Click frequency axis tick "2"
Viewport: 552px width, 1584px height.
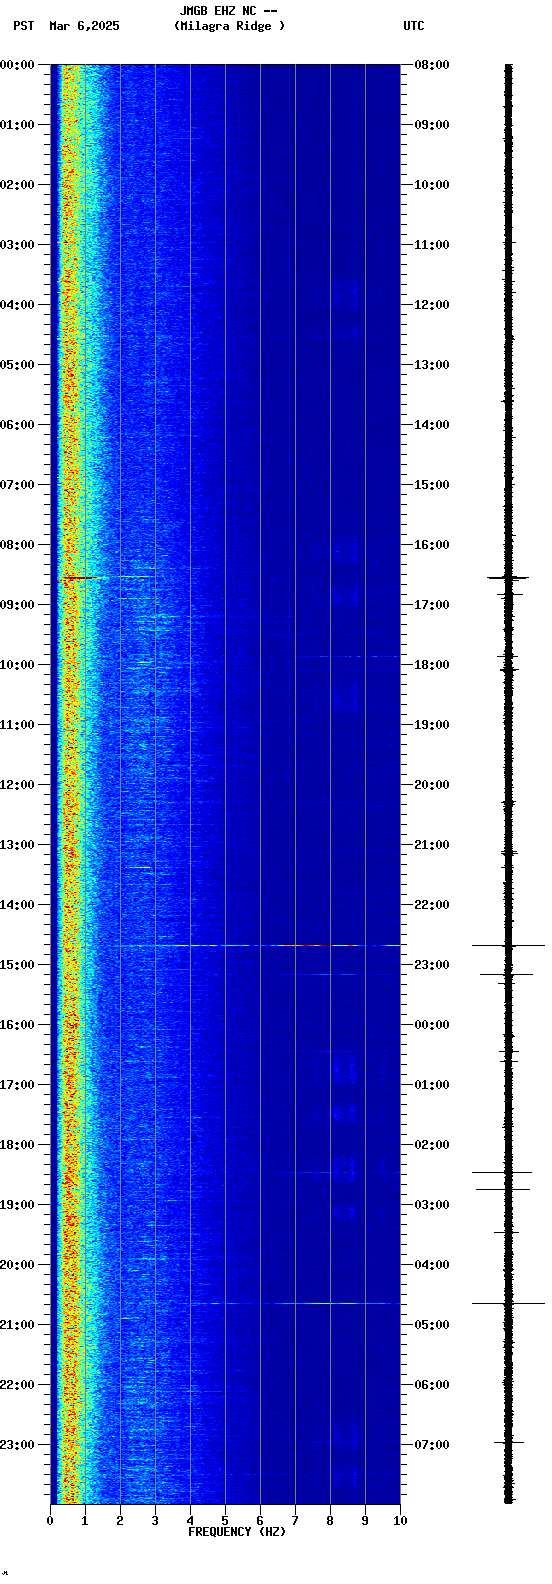pos(120,1521)
